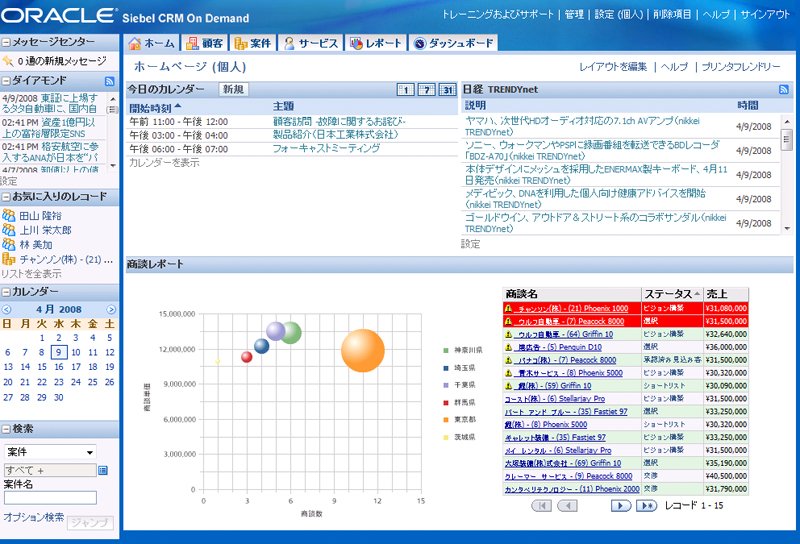Open 製品紹介(日本工業株式会社) appointment

point(335,135)
